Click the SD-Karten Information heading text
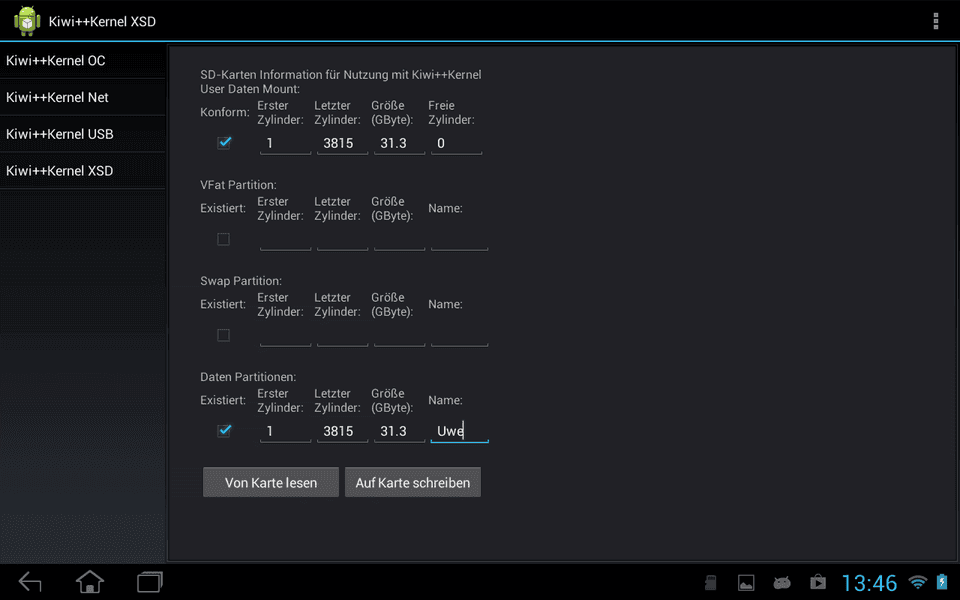 click(x=340, y=75)
